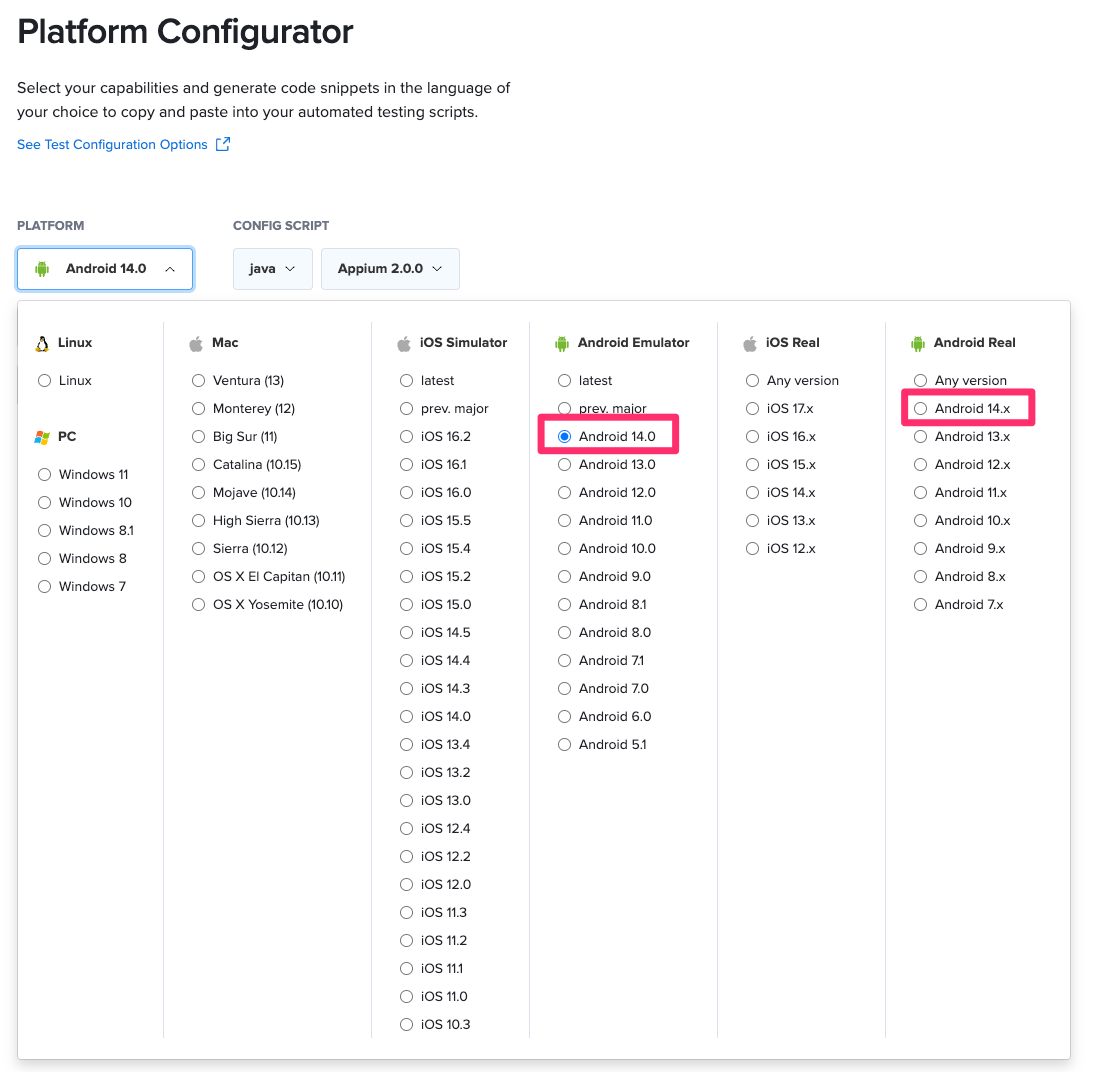Click the selected Android 14.0 emulator radio
Viewport: 1100px width, 1079px height.
[564, 436]
